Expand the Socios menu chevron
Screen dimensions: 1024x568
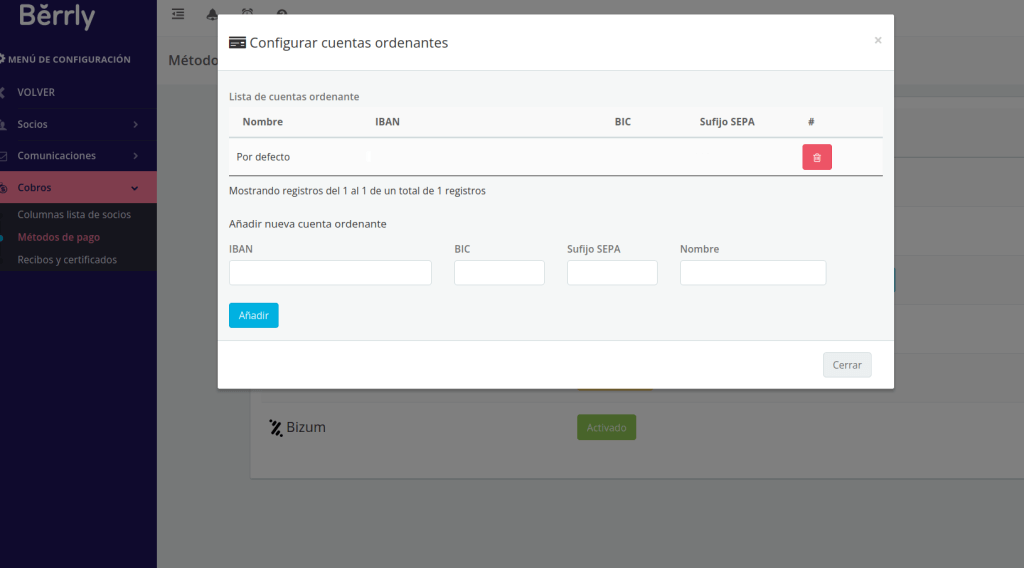(x=135, y=124)
